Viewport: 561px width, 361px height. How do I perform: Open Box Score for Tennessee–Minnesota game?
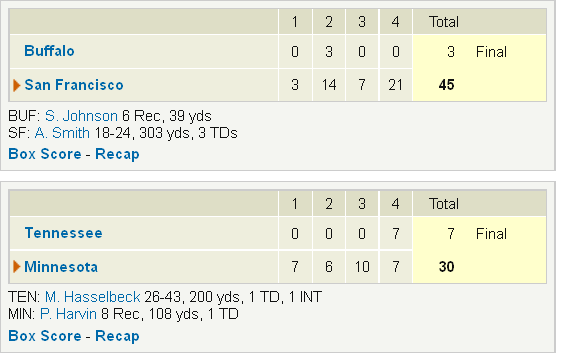(45, 336)
